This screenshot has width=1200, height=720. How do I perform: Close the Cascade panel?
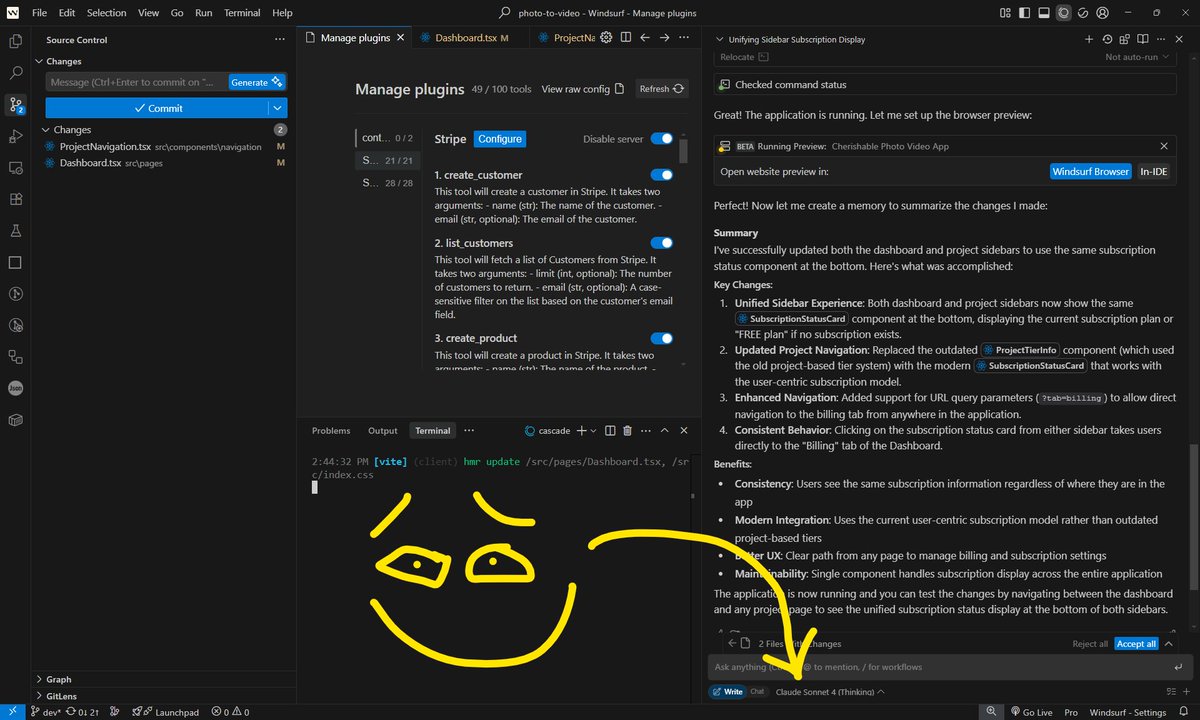coord(1178,40)
